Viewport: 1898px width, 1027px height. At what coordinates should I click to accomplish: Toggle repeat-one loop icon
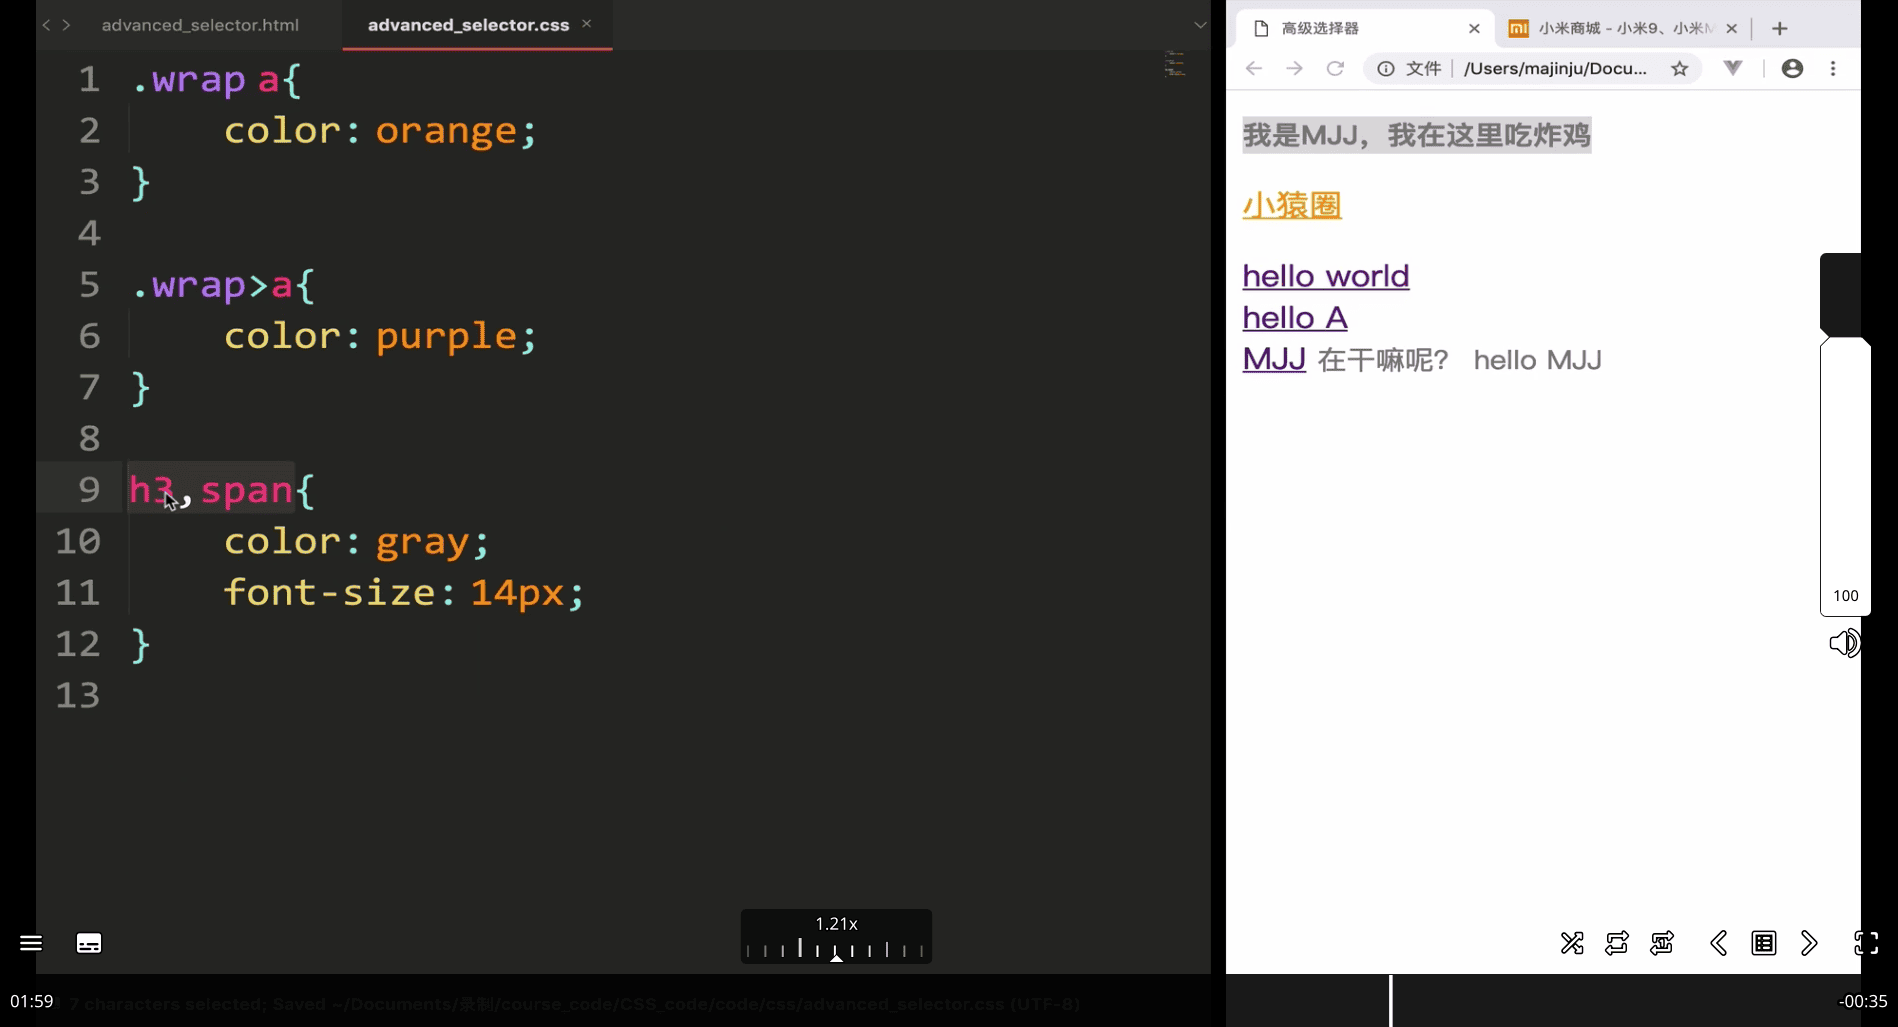coord(1662,943)
